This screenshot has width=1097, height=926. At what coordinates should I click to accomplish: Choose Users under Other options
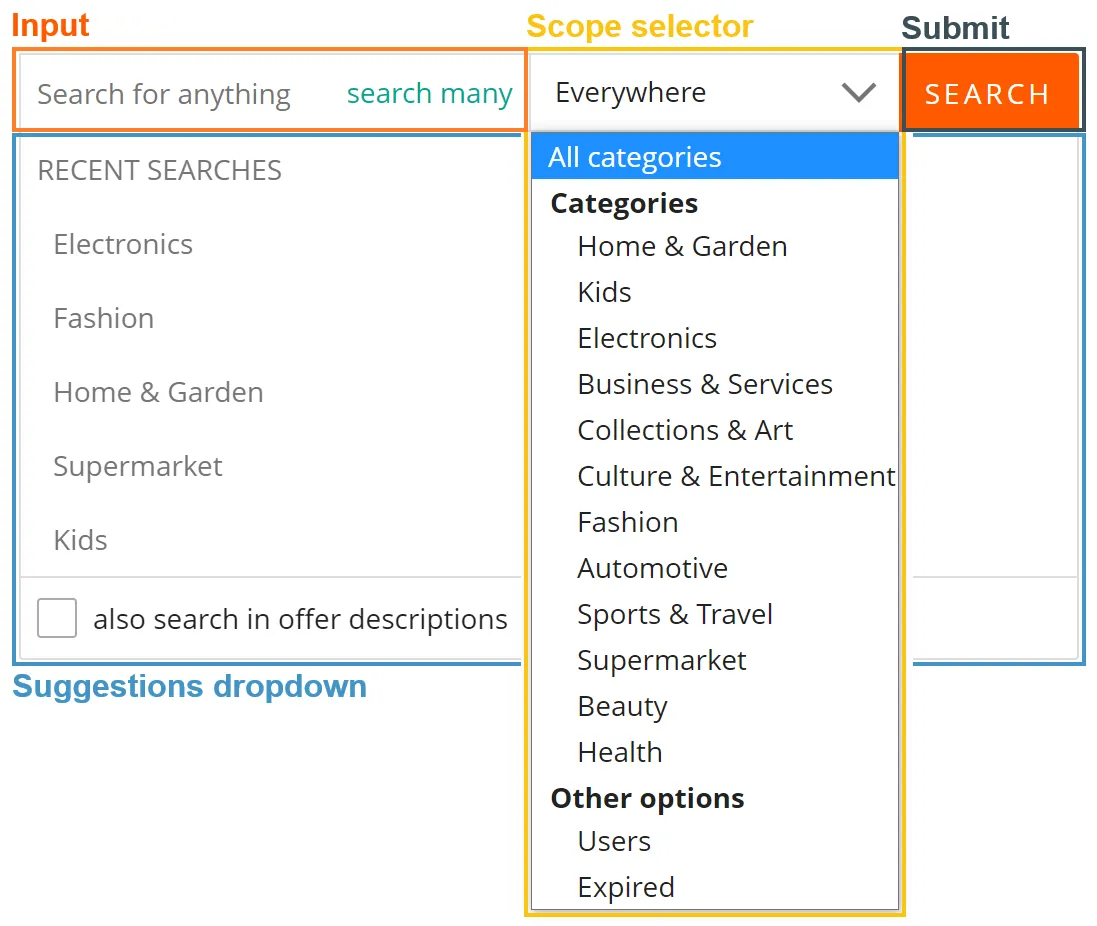(x=613, y=841)
